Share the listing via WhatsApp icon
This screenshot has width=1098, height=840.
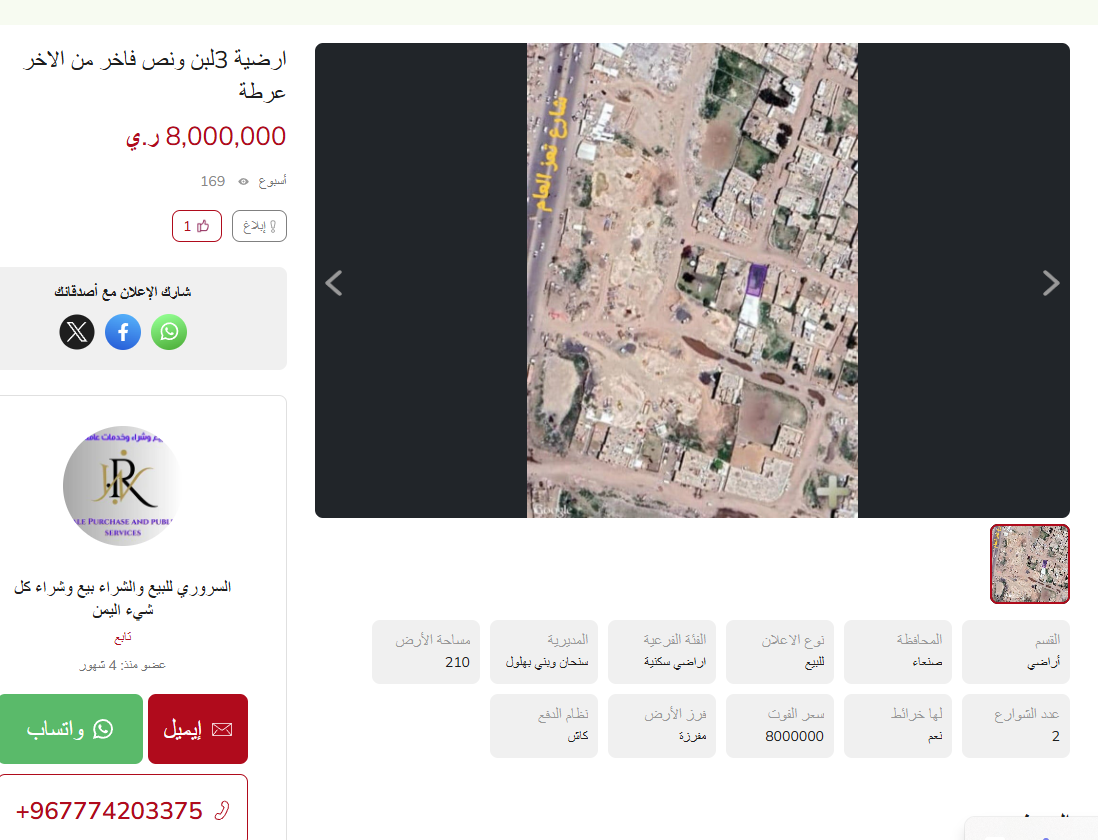[169, 332]
